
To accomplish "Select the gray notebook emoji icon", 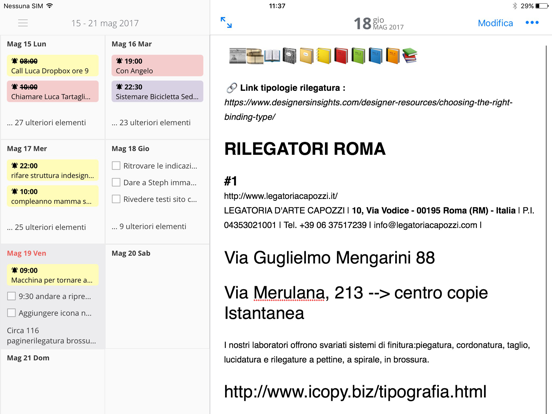I will point(289,56).
